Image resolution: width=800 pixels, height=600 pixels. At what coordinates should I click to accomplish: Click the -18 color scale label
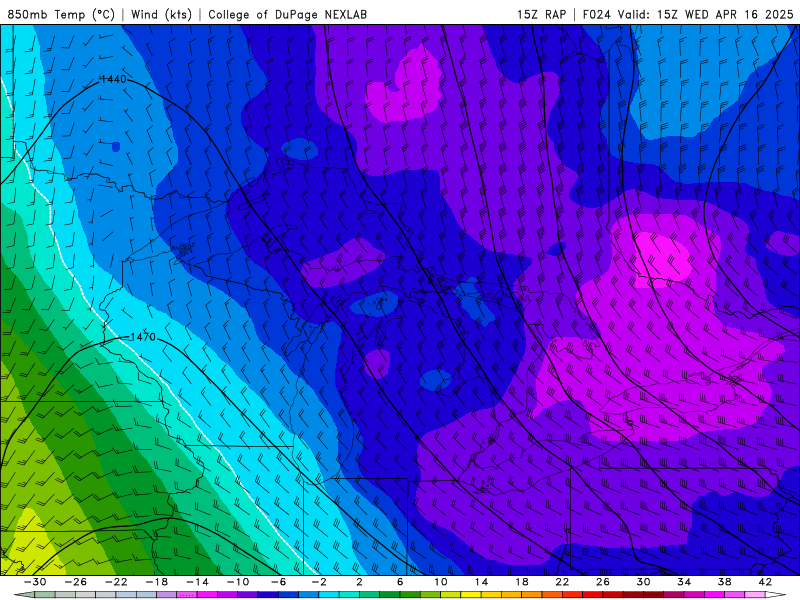tap(157, 582)
